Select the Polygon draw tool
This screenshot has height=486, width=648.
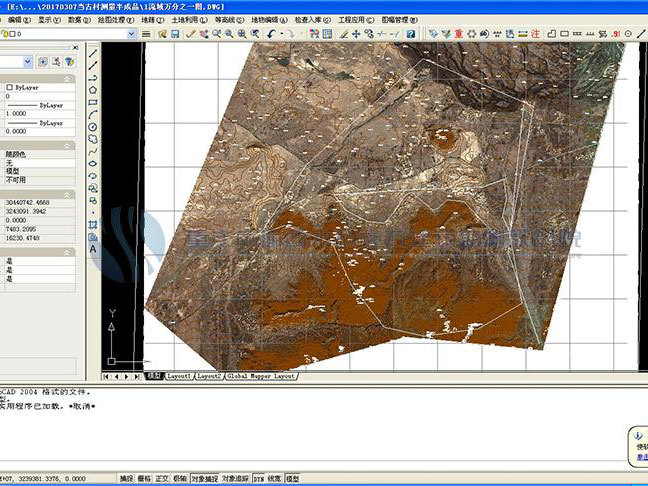93,90
